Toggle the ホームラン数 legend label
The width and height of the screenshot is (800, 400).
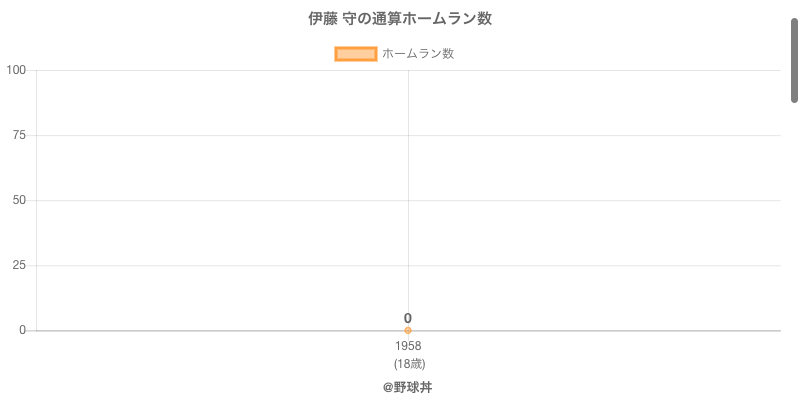click(418, 54)
